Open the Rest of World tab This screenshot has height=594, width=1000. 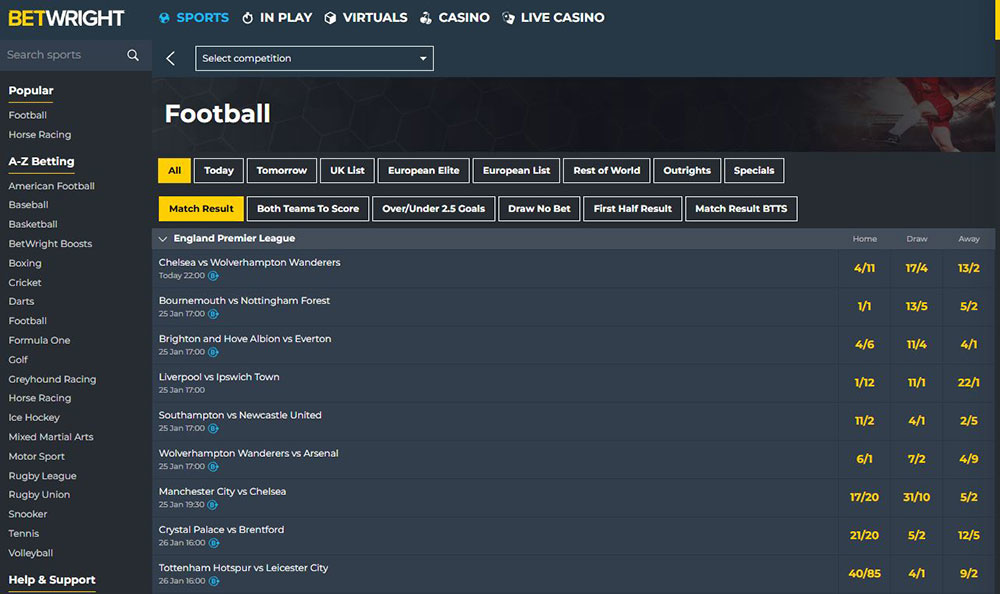point(607,170)
